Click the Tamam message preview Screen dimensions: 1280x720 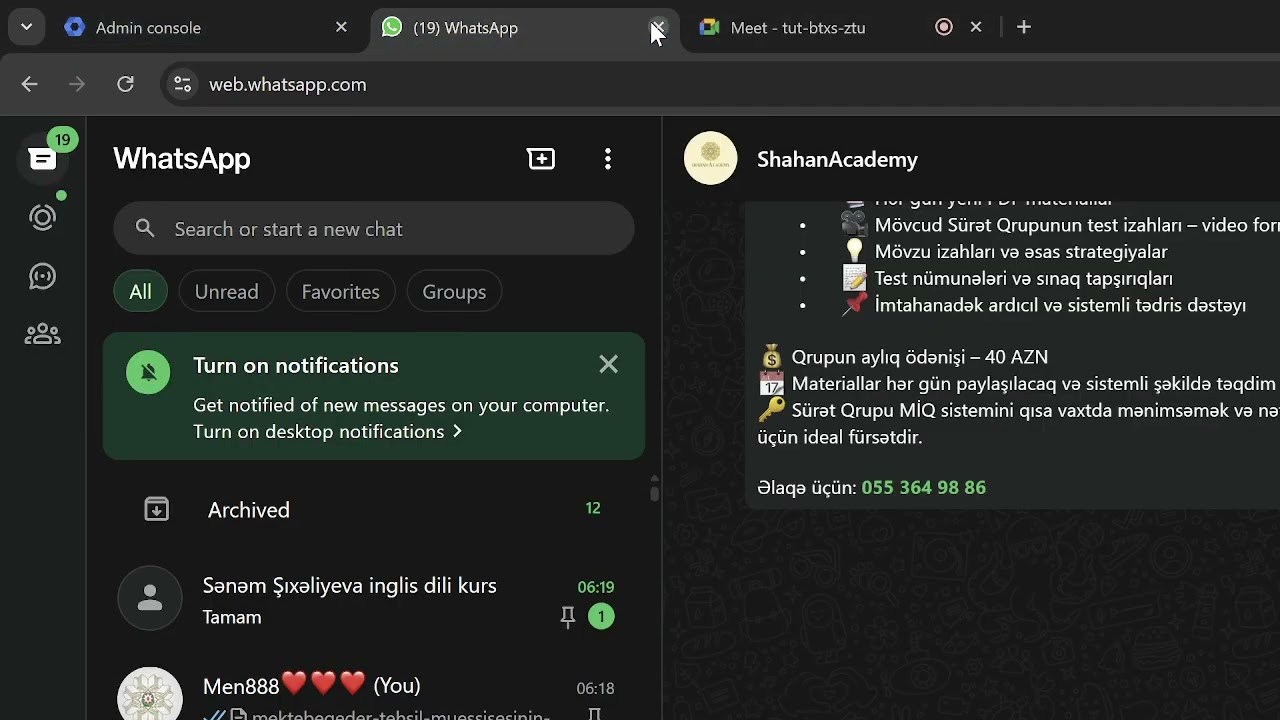pyautogui.click(x=232, y=617)
